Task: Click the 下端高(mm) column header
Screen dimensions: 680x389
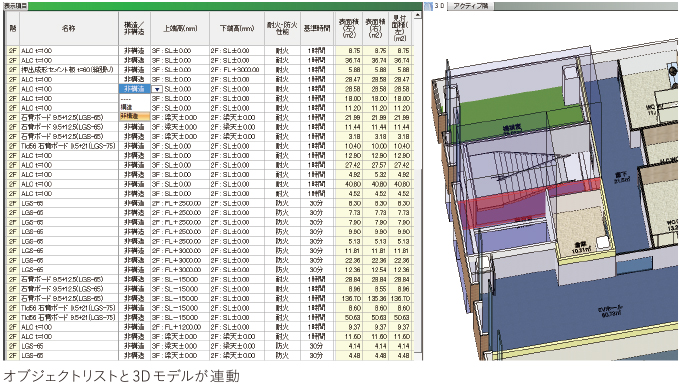Action: pyautogui.click(x=237, y=28)
